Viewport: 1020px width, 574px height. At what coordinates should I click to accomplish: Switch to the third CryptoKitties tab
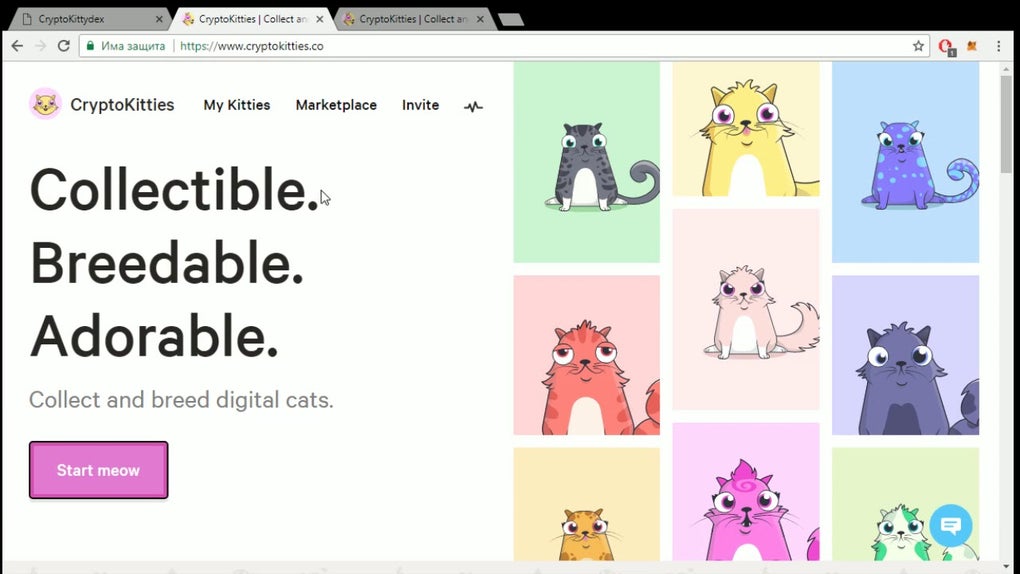pos(413,19)
